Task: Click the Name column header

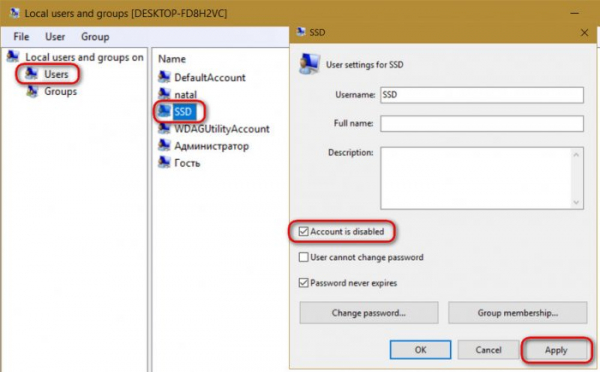Action: point(172,59)
